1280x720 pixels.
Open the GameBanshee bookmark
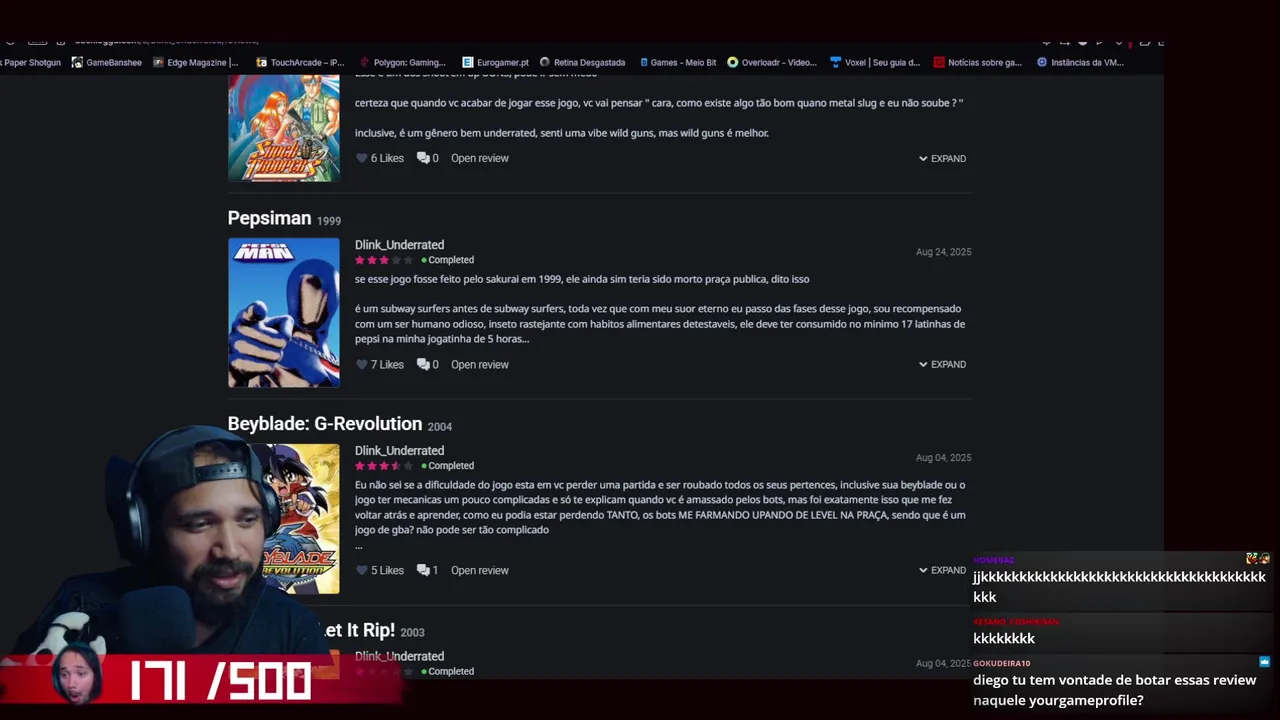click(106, 62)
